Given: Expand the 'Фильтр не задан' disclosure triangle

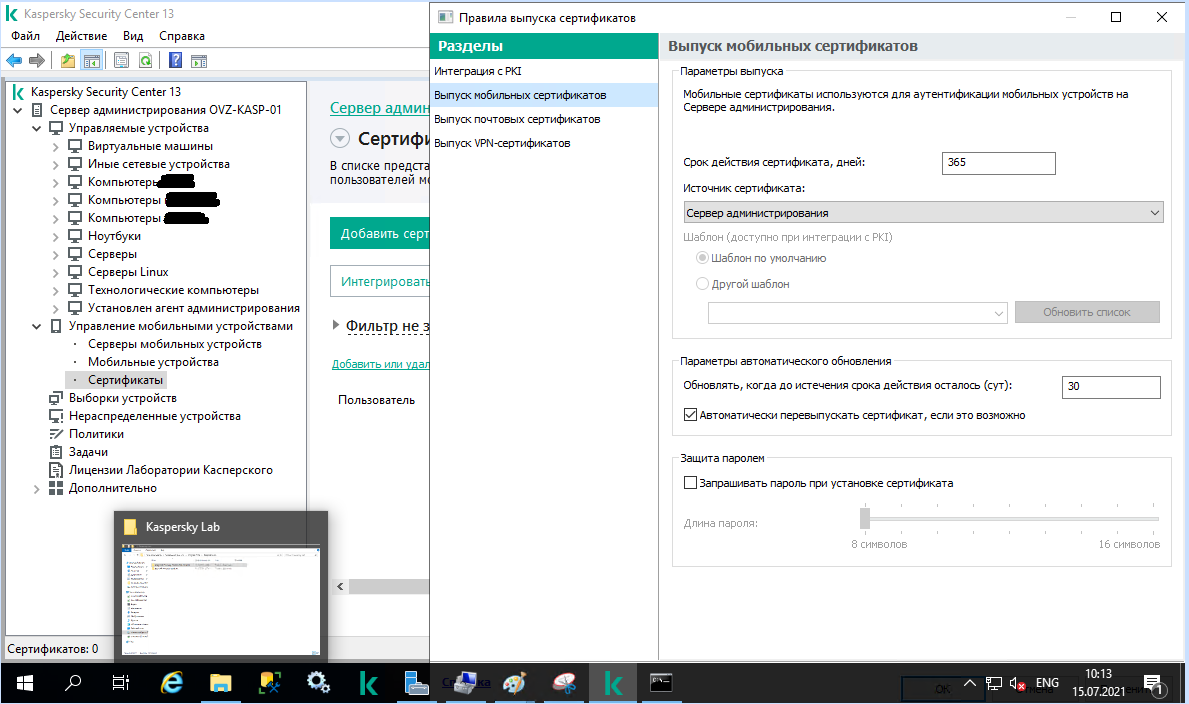Looking at the screenshot, I should (336, 325).
